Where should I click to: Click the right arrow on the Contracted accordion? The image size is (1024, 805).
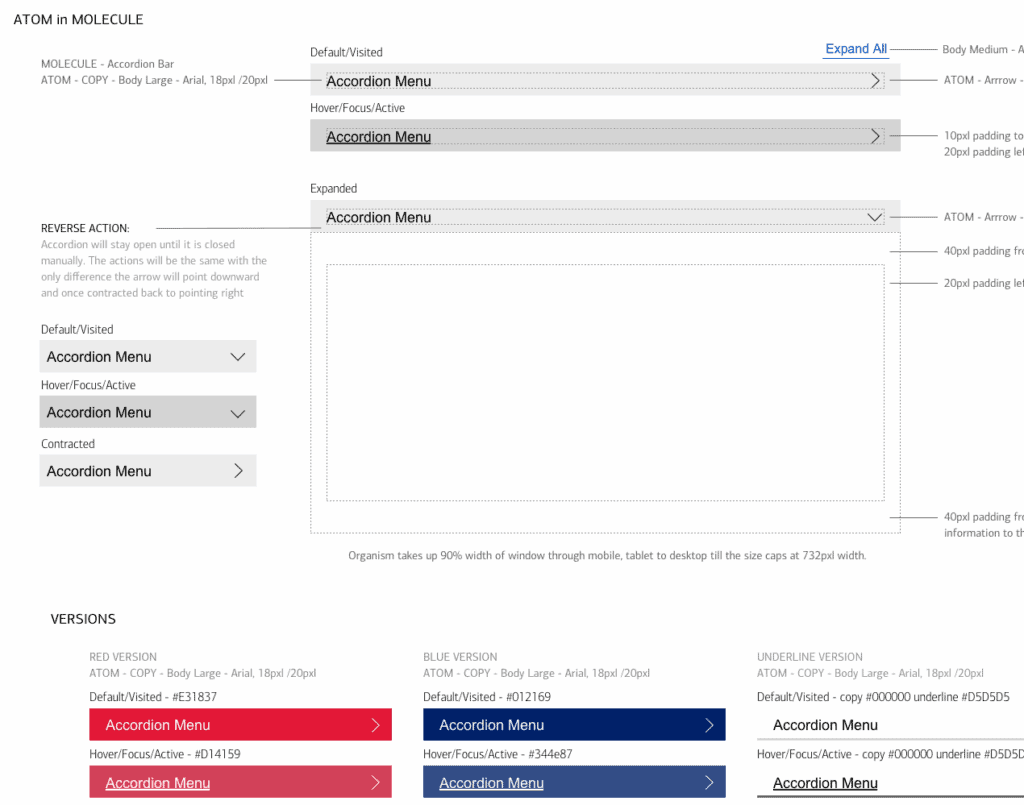pyautogui.click(x=239, y=470)
